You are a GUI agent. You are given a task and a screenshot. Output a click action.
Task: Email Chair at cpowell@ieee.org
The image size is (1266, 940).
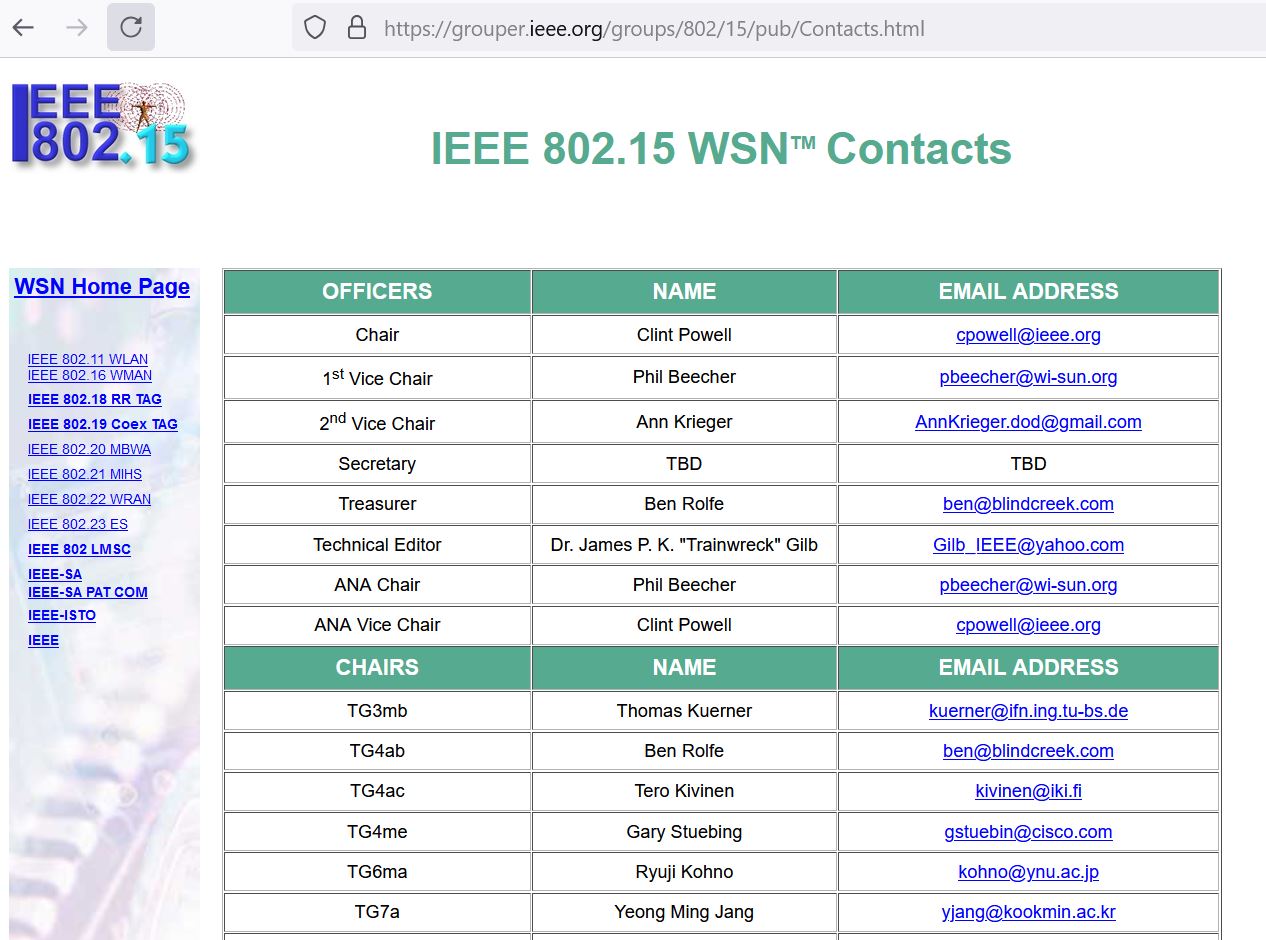click(x=1028, y=335)
